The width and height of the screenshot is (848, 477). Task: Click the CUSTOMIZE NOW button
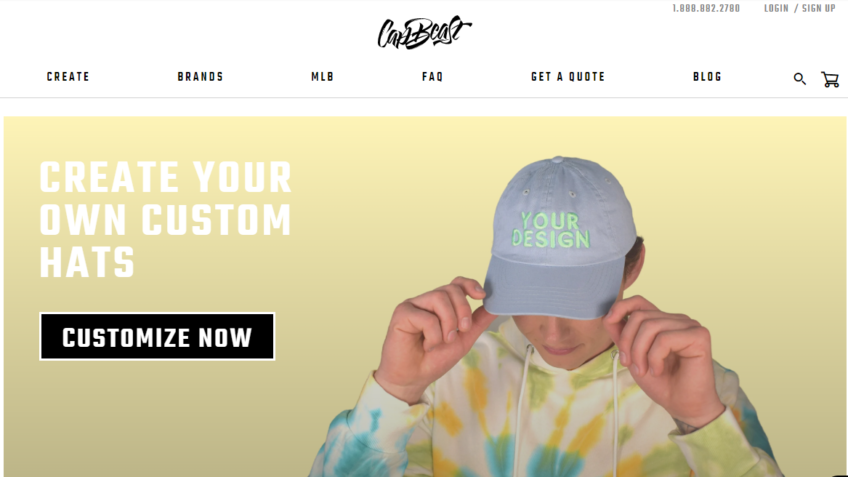tap(157, 336)
